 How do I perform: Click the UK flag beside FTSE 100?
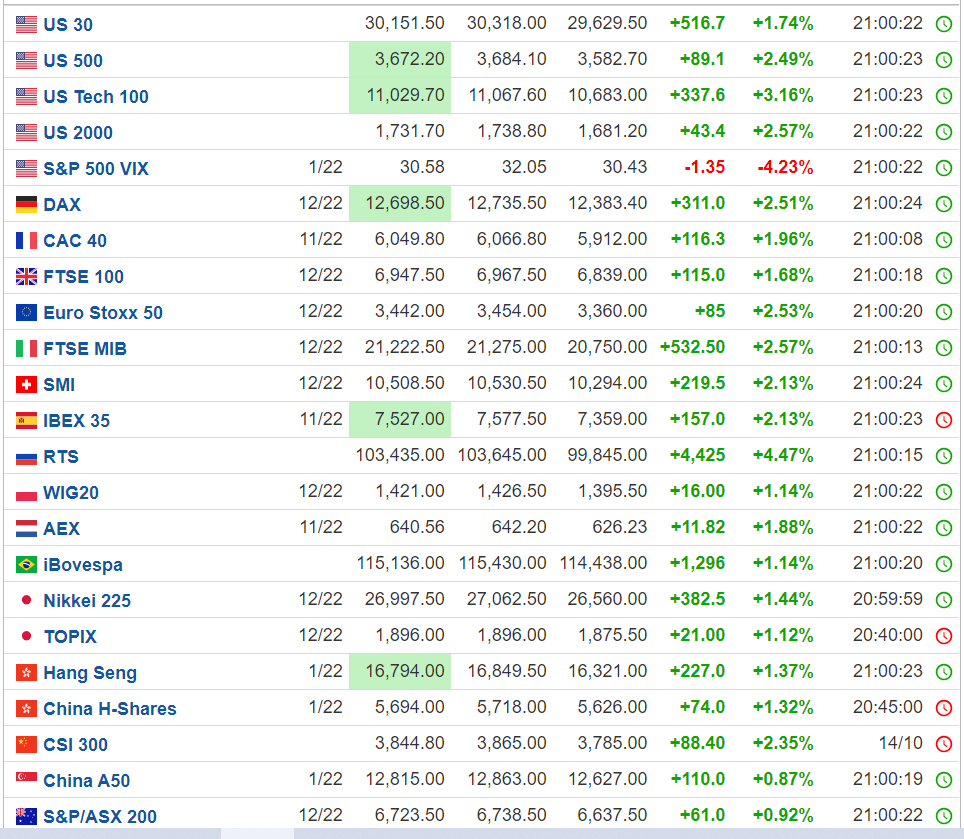(26, 277)
